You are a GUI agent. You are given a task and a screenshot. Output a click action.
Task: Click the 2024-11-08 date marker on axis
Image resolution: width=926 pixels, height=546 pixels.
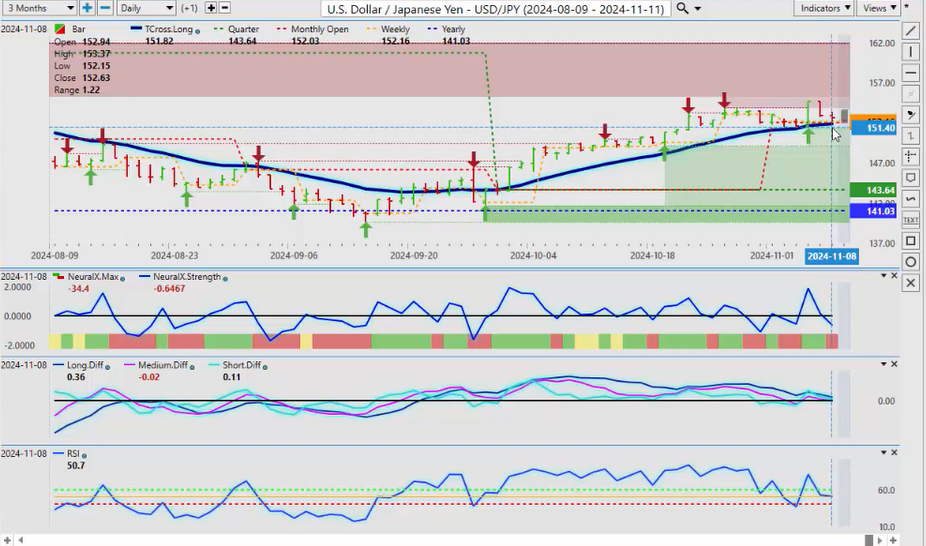[x=831, y=256]
